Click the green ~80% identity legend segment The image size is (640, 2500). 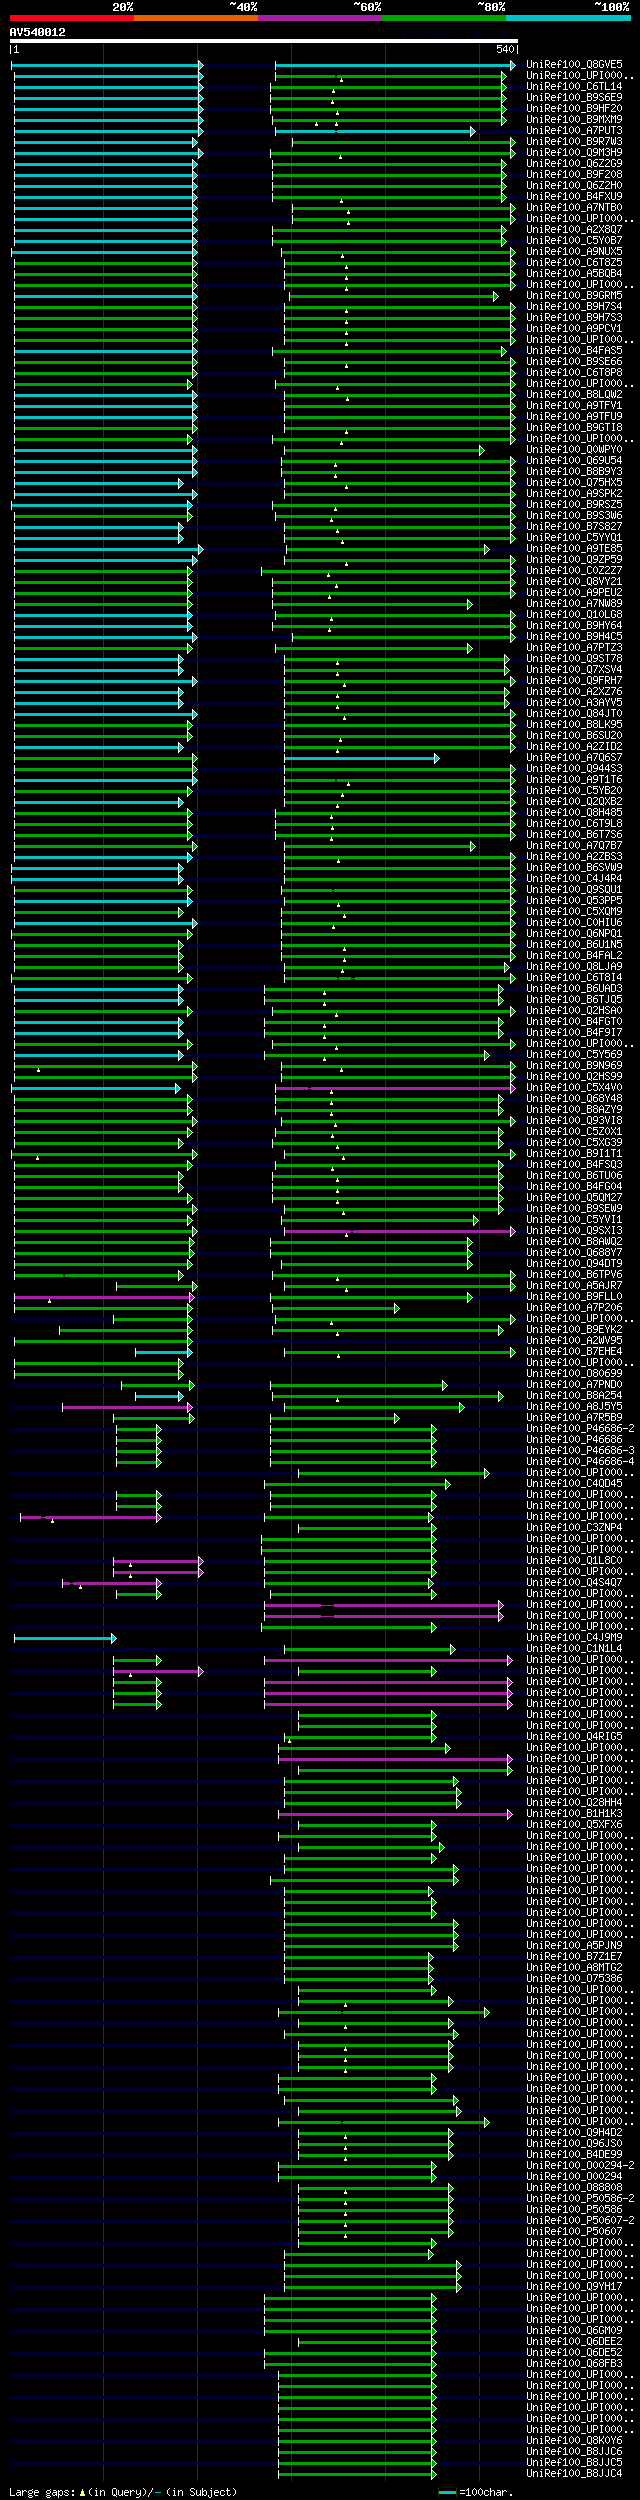(x=444, y=18)
